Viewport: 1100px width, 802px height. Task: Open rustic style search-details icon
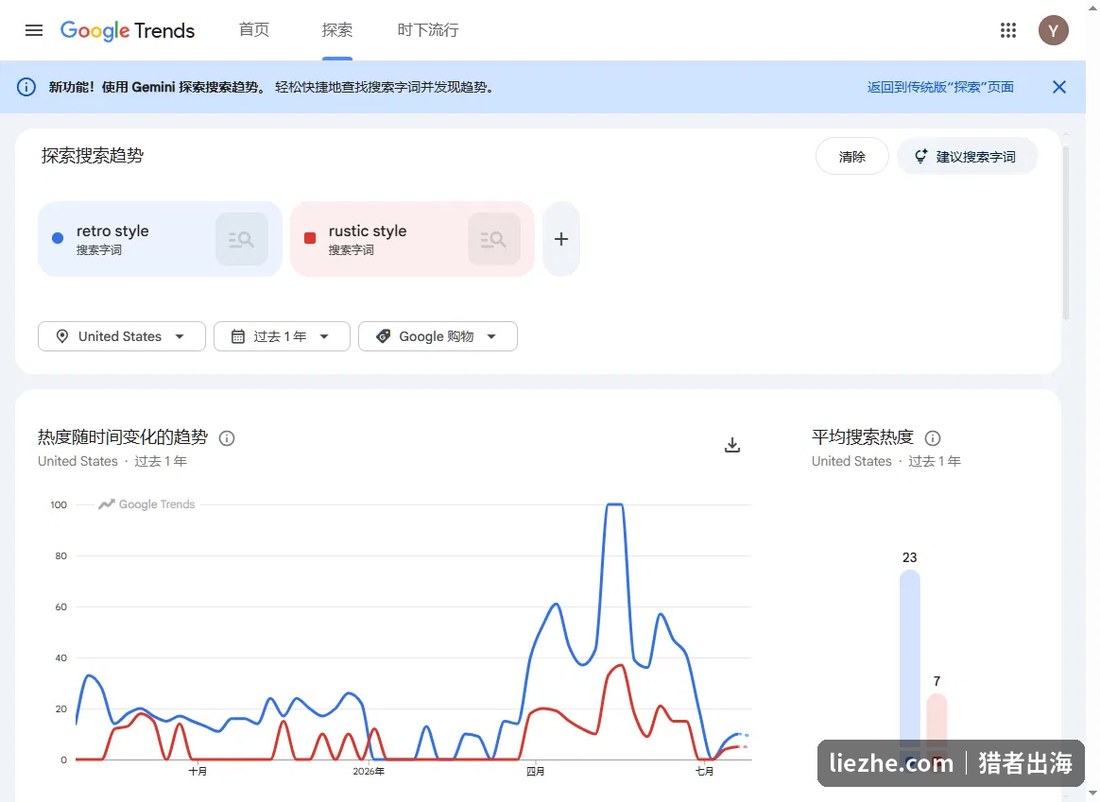[x=494, y=239]
